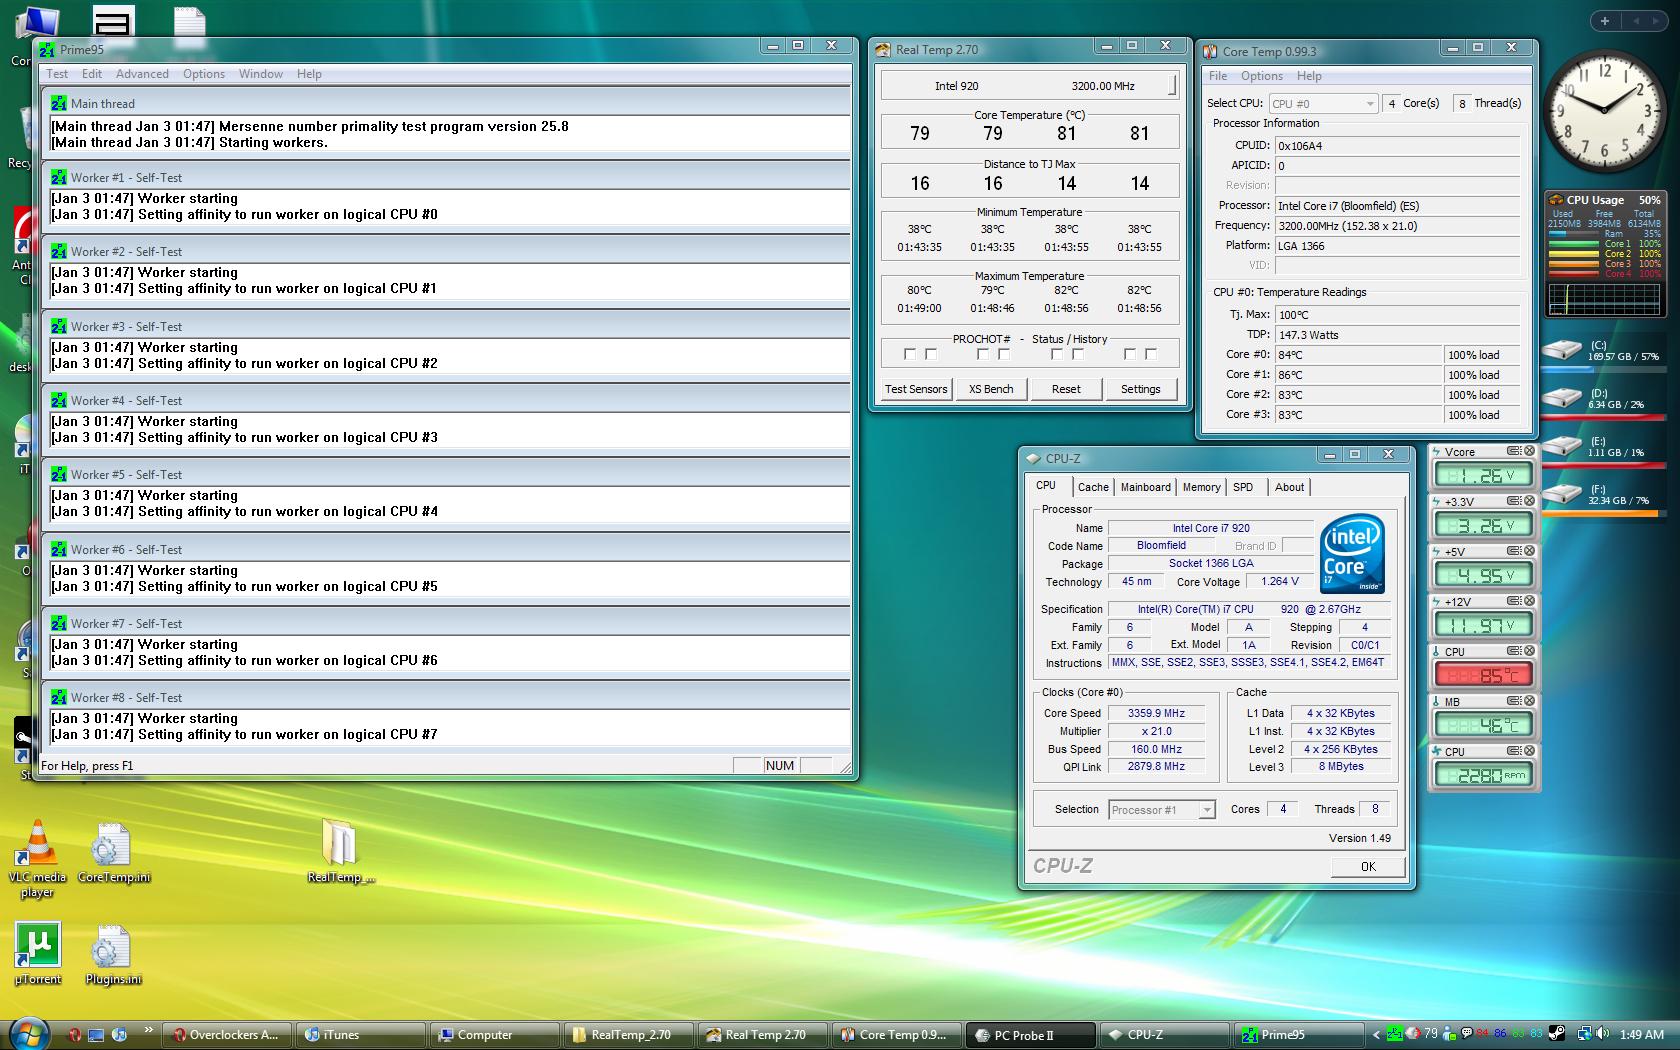Expand the quick launch overflow chevron
This screenshot has width=1680, height=1050.
[148, 1029]
